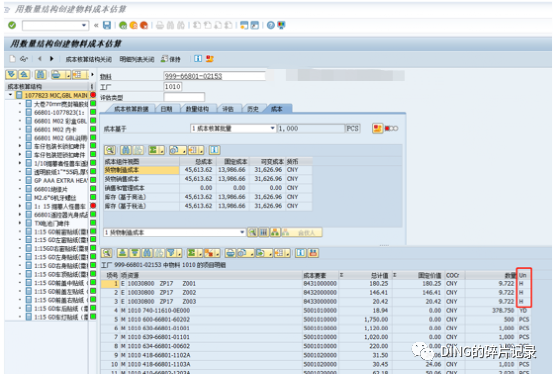Open the layout dropdown in the itemization toolbar
Screen dimensions: 554x377
click(289, 253)
